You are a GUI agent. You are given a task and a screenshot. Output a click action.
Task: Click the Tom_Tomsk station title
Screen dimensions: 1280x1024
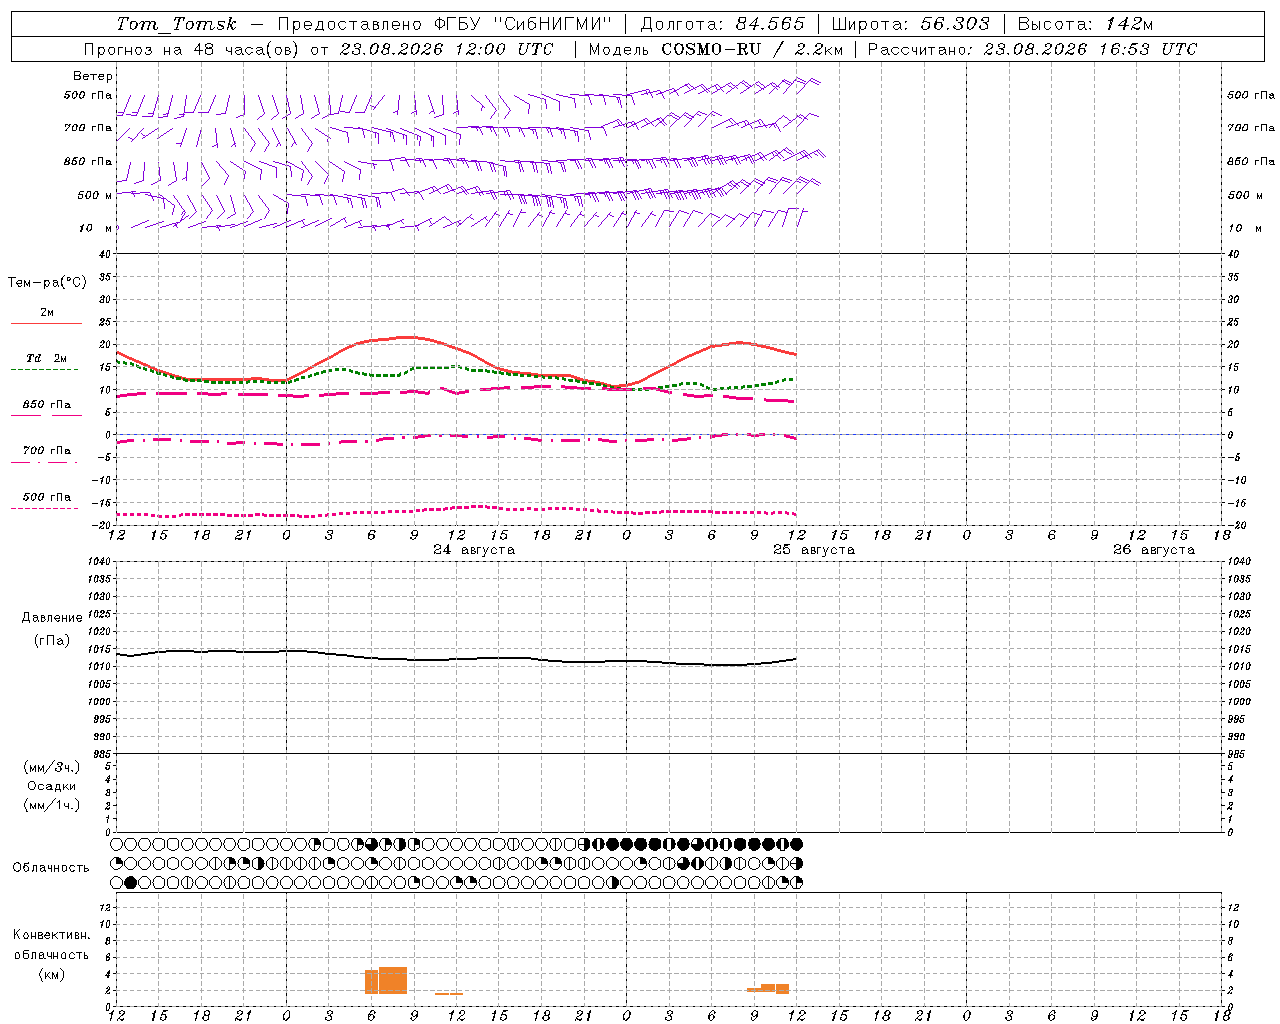[x=176, y=24]
